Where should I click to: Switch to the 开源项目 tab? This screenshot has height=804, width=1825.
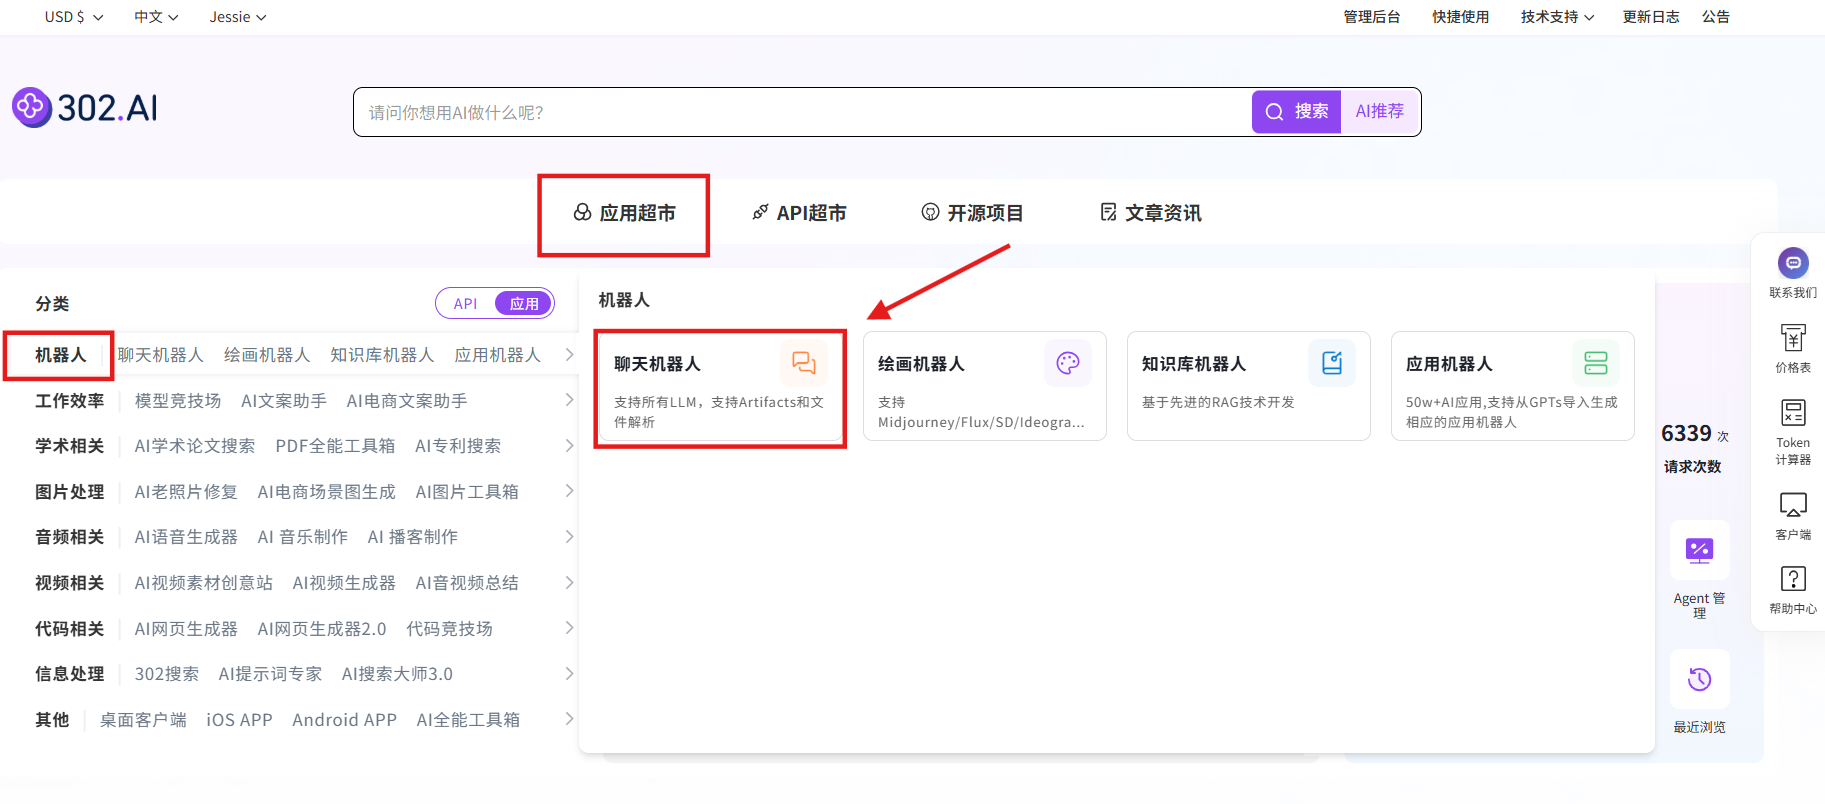[x=972, y=213]
